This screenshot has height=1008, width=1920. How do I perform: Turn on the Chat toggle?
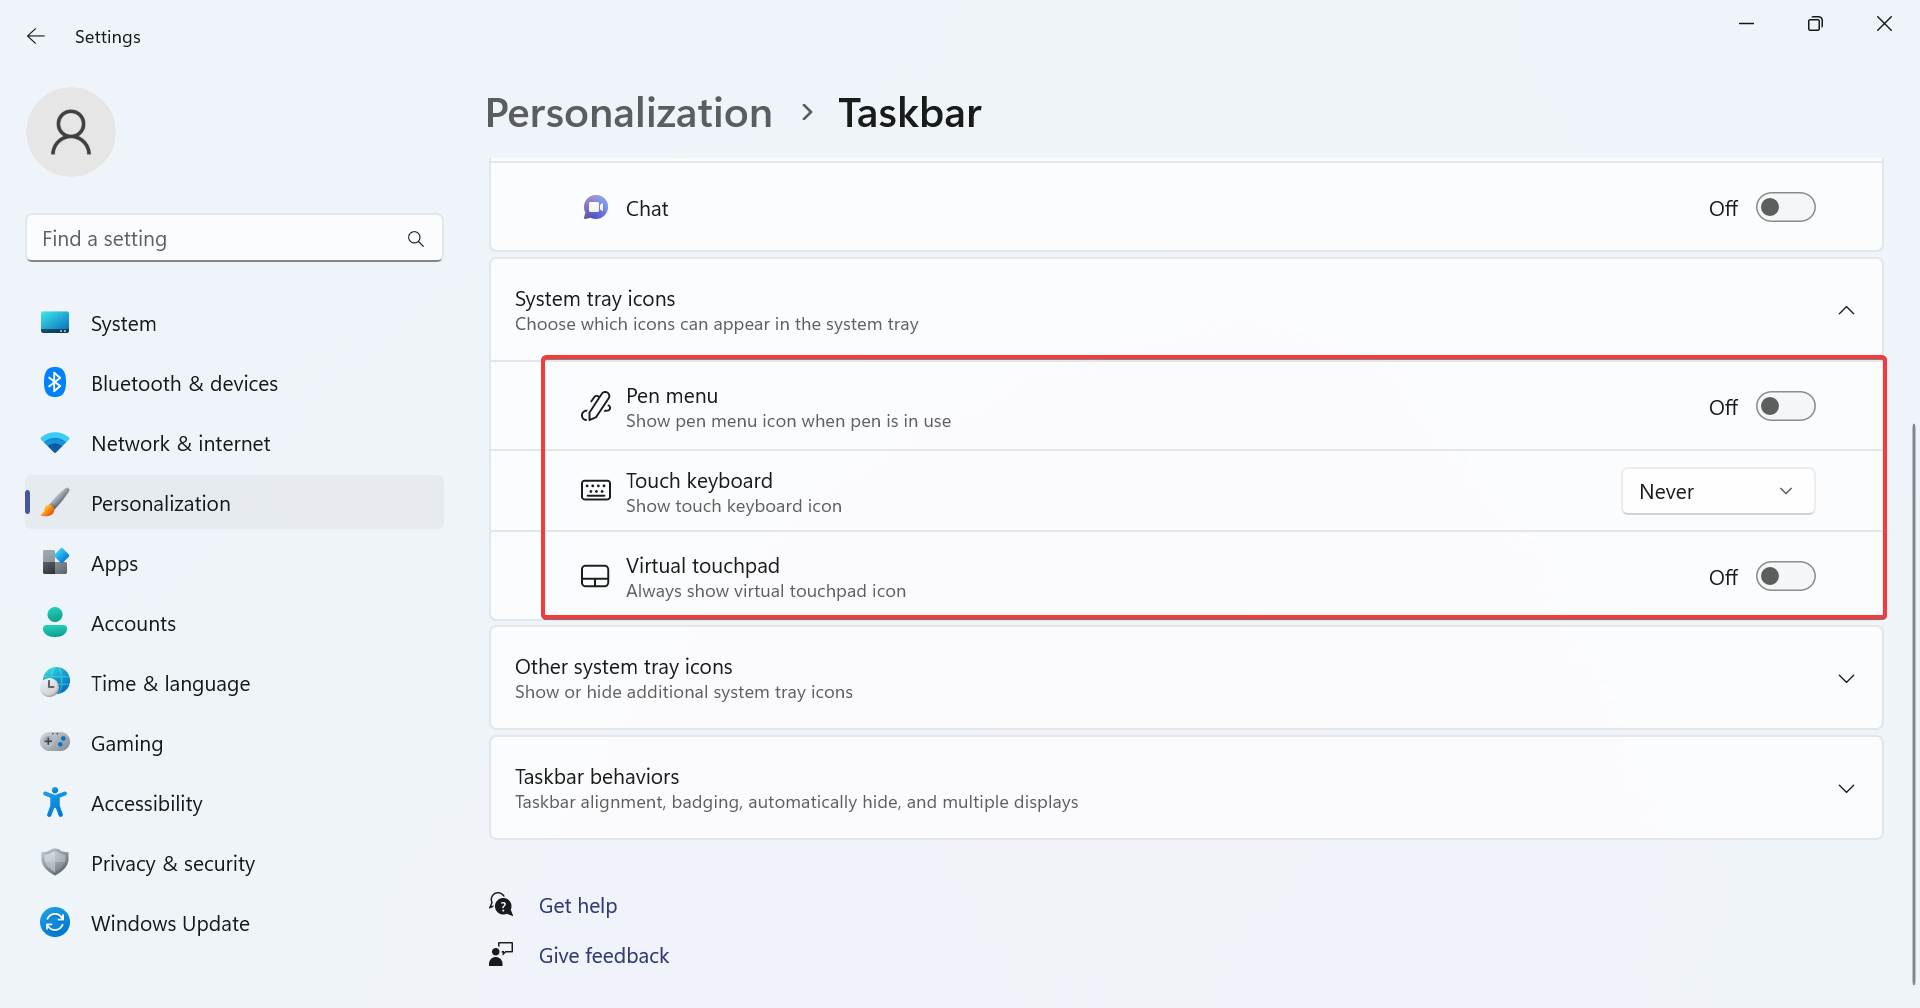1786,207
